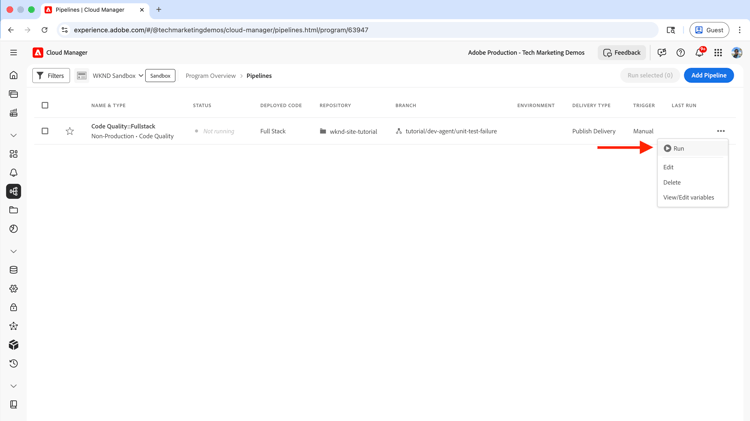This screenshot has height=421, width=750.
Task: Open the book learning sidebar icon
Action: click(x=13, y=405)
